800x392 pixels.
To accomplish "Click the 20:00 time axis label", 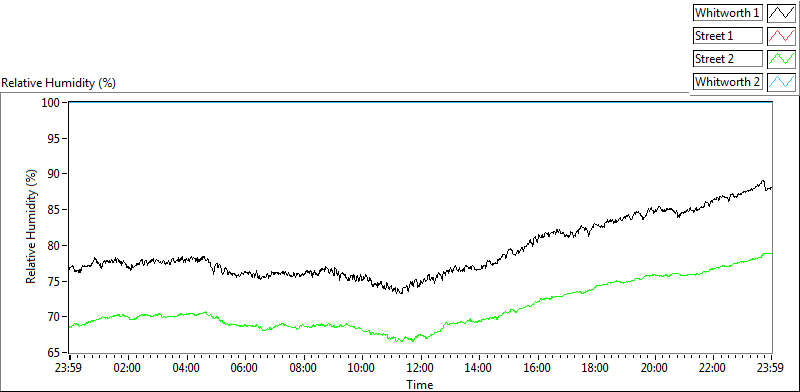I will coord(655,368).
